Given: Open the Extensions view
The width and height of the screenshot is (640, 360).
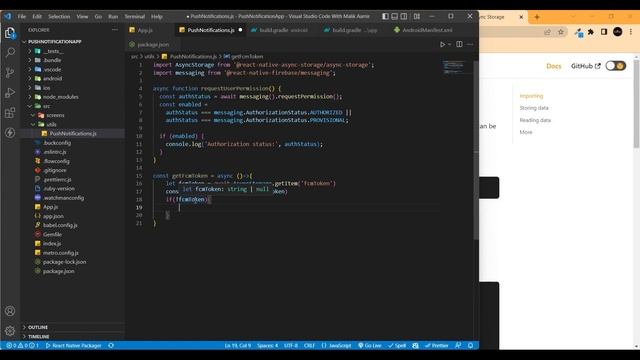Looking at the screenshot, I should pyautogui.click(x=10, y=113).
